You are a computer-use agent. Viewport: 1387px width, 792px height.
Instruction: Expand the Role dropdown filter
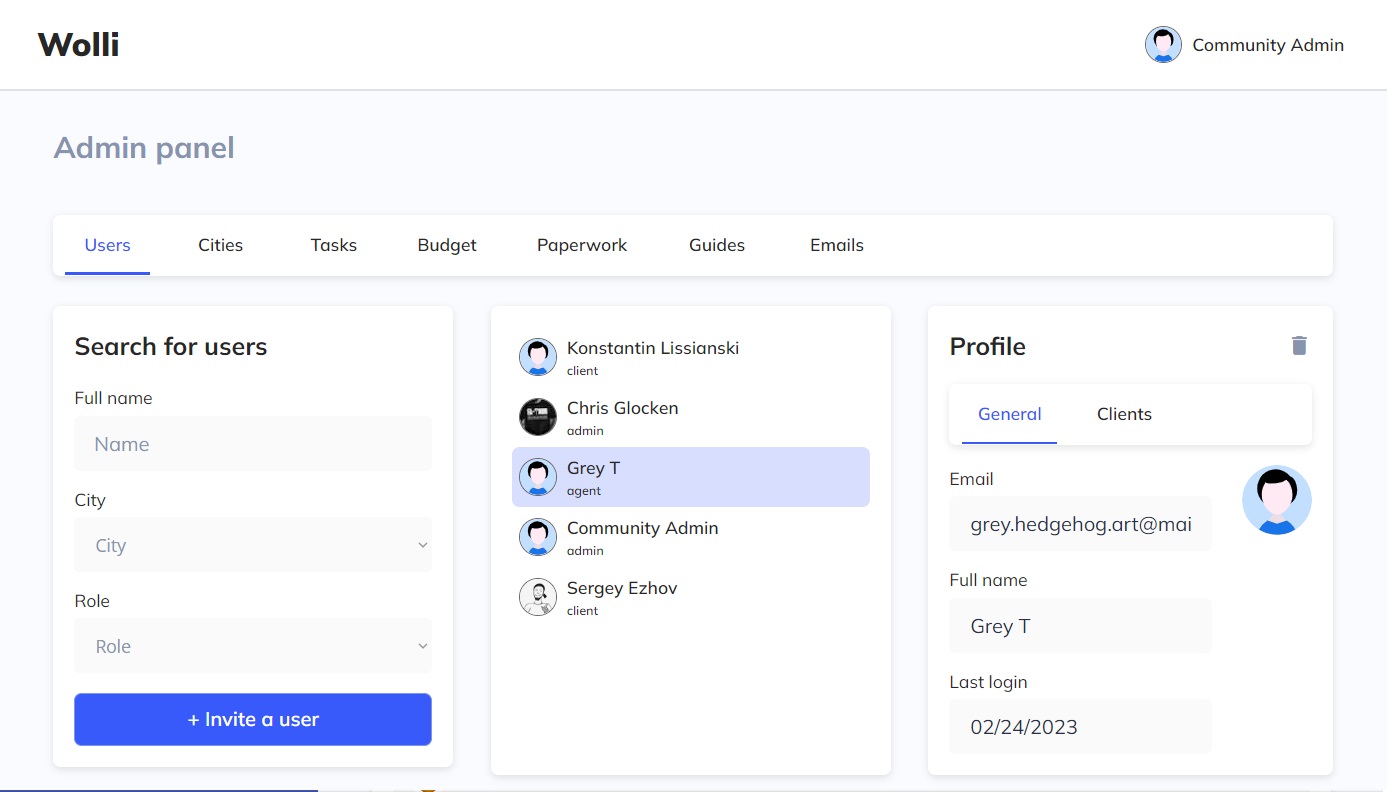(253, 646)
